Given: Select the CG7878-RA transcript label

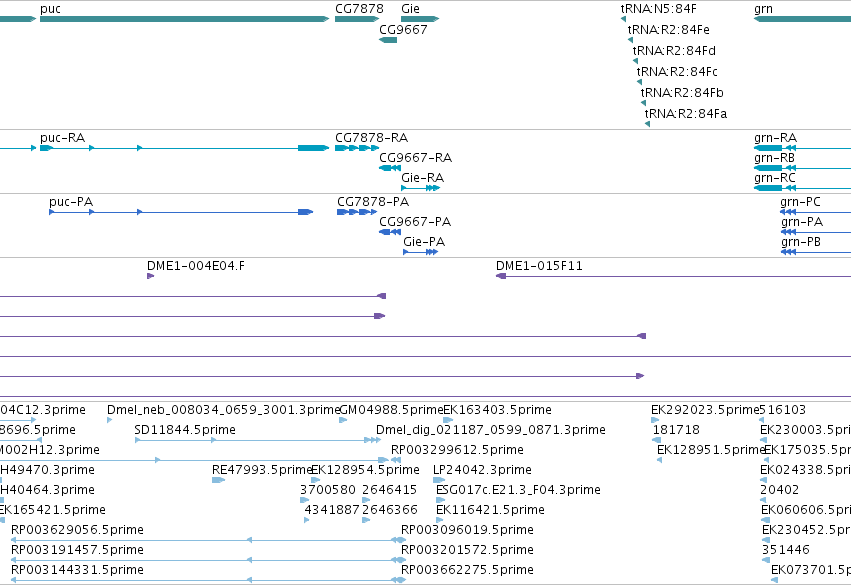Looking at the screenshot, I should click(371, 138).
